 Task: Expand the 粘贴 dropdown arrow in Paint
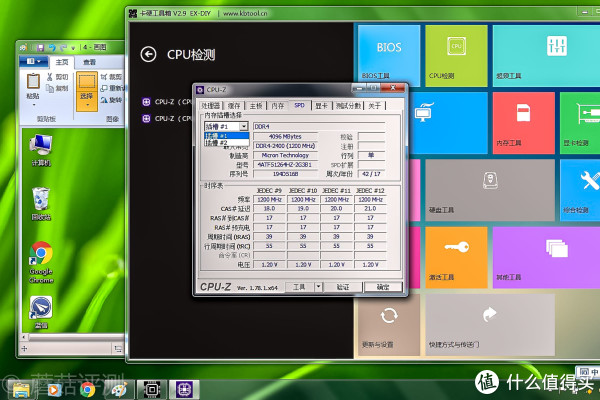click(33, 104)
